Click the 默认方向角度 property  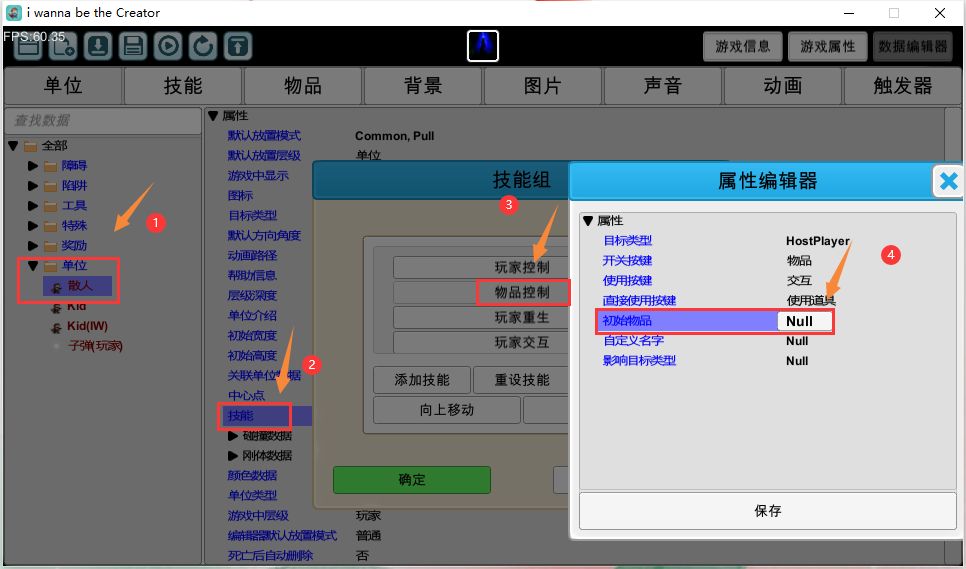point(264,235)
